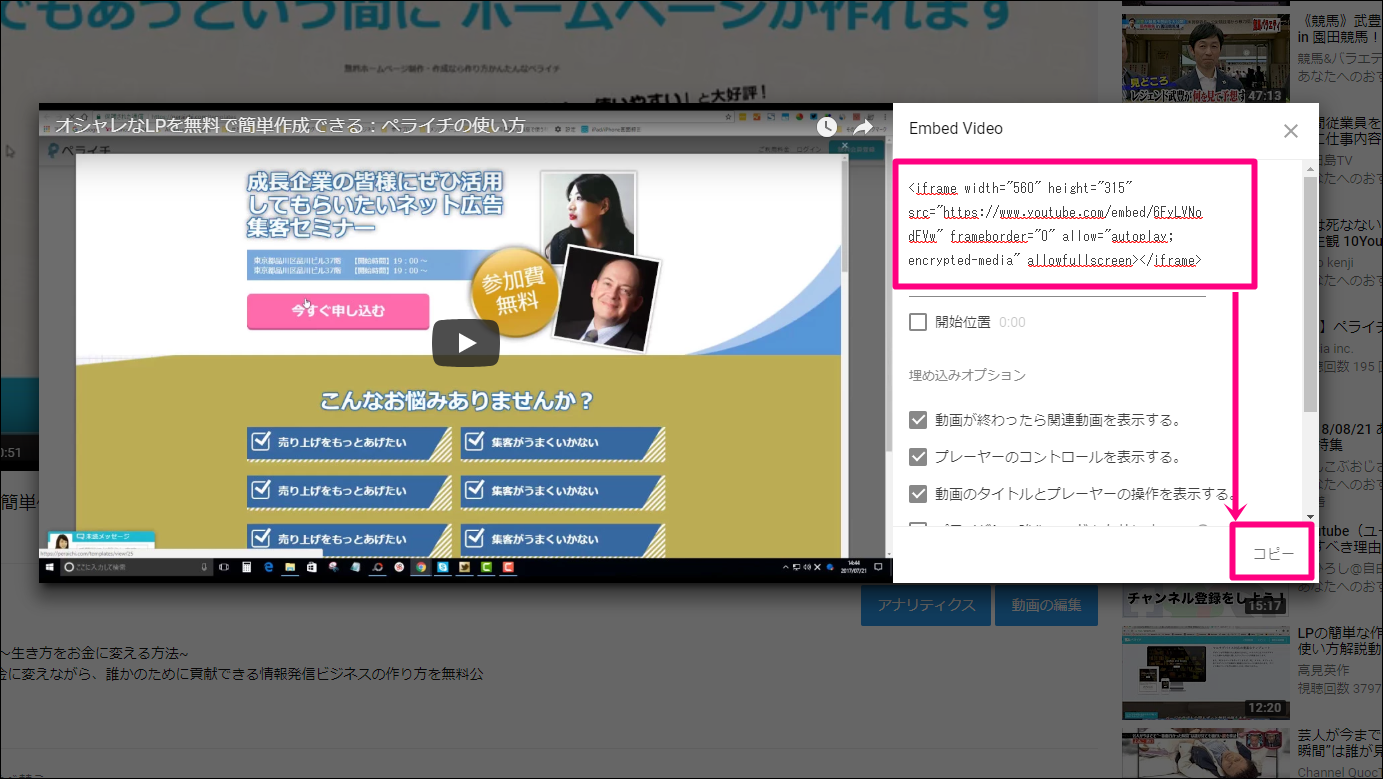This screenshot has width=1383, height=779.
Task: Click the dialog scrollbar up arrow
Action: 1310,168
